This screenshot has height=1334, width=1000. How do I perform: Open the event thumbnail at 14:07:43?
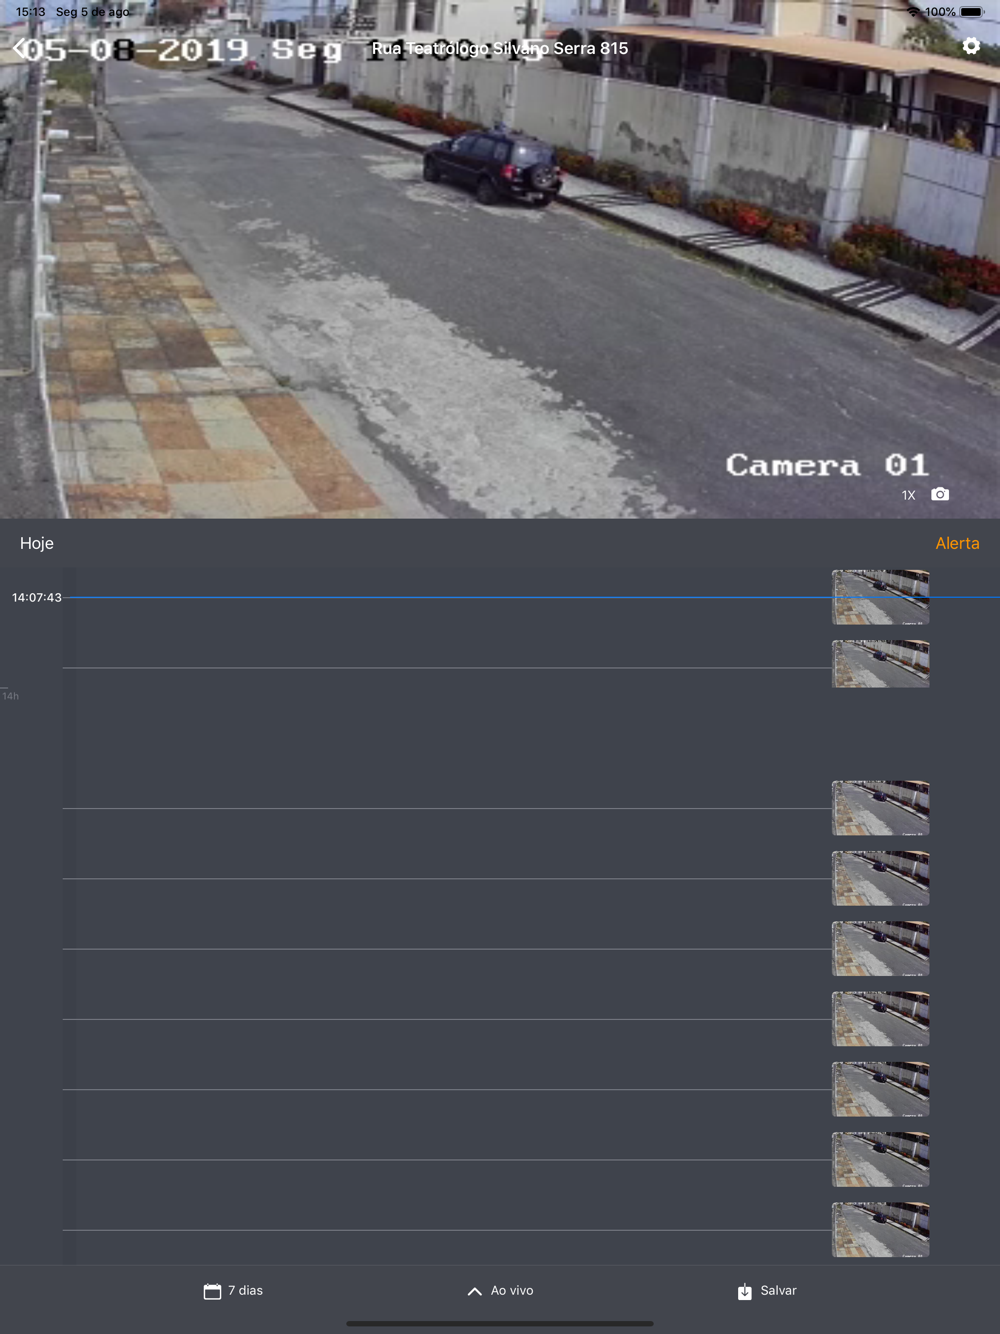(880, 597)
